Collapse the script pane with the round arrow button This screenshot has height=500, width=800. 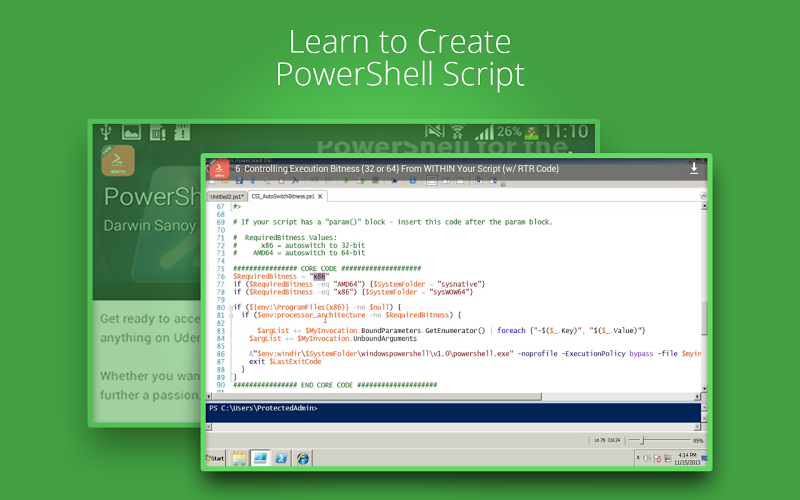coord(703,196)
